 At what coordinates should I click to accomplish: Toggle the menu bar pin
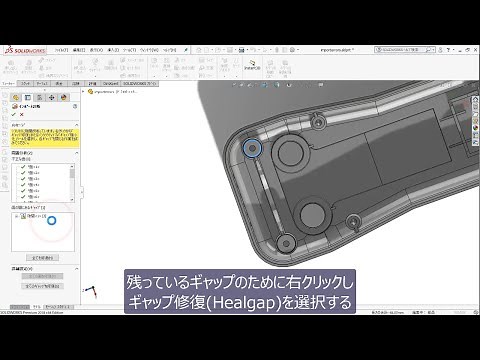(186, 50)
